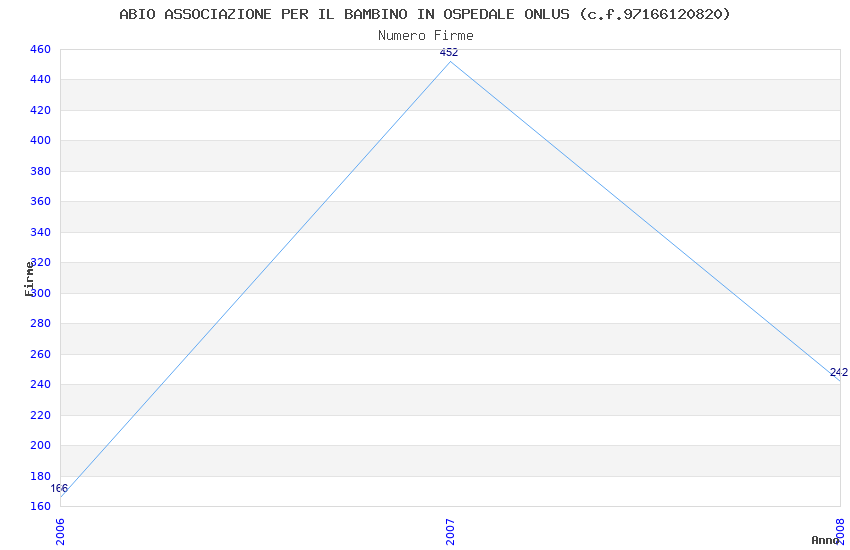Select the 166 data point label
Image resolution: width=850 pixels, height=550 pixels.
tap(59, 488)
